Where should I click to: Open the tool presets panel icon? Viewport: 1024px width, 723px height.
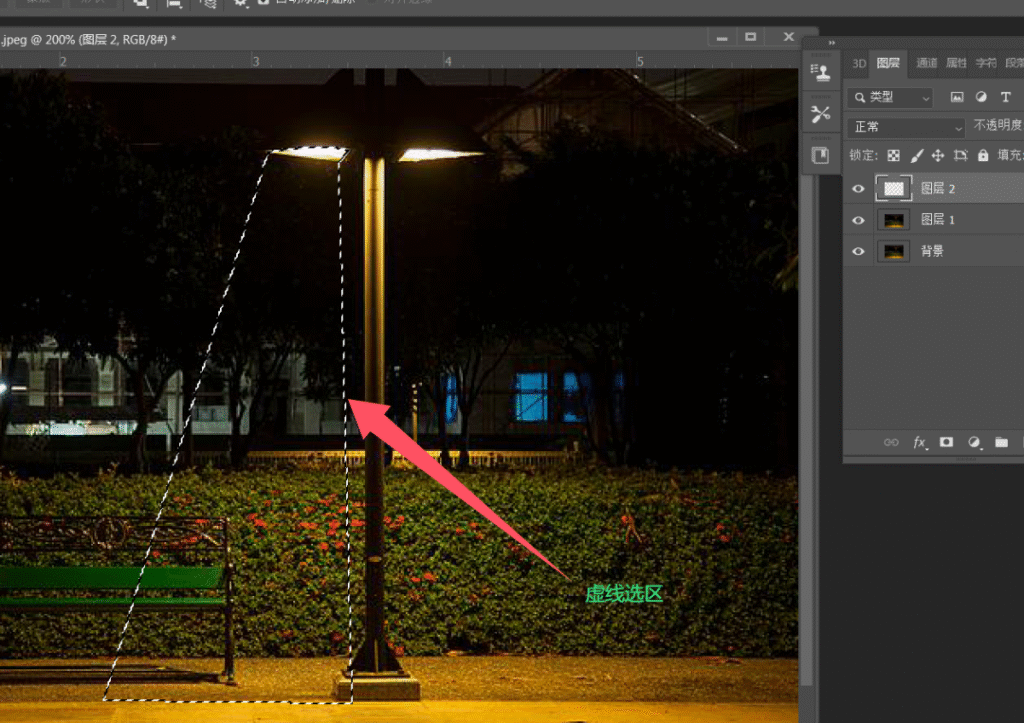[820, 114]
